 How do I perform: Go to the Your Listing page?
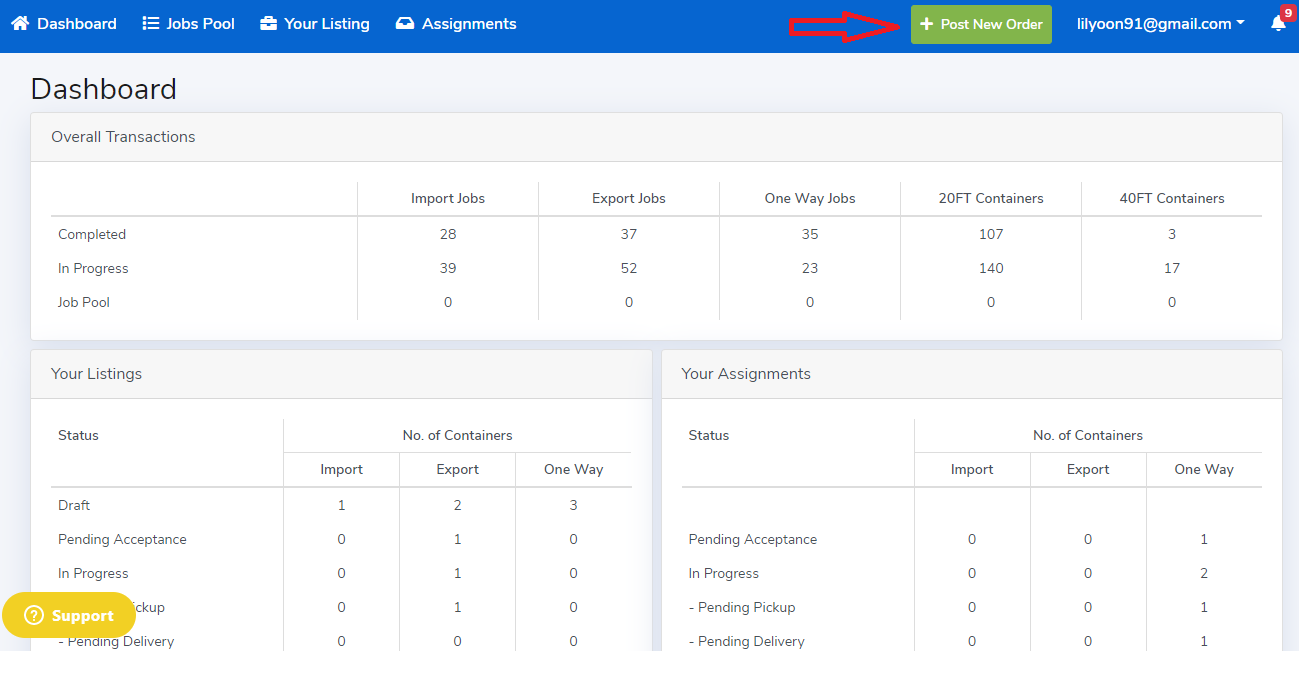point(326,23)
